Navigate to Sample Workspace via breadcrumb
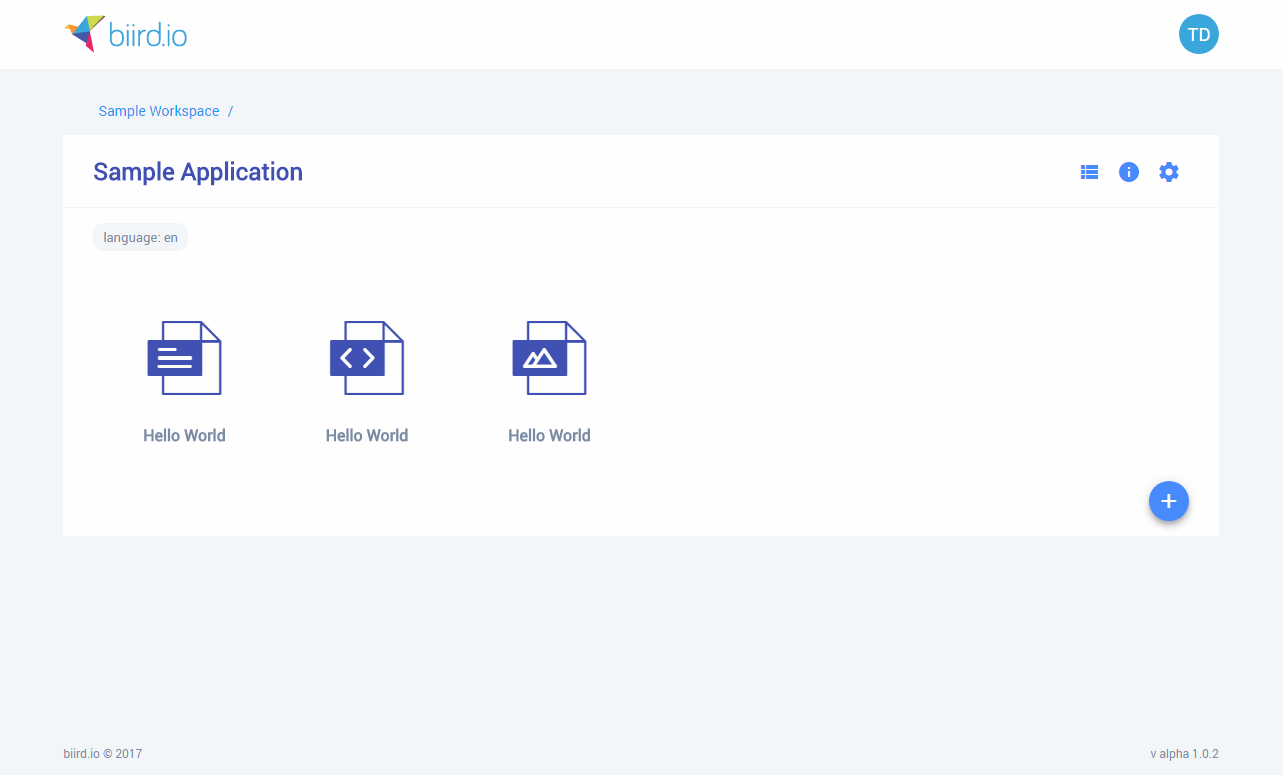1283x775 pixels. point(158,111)
